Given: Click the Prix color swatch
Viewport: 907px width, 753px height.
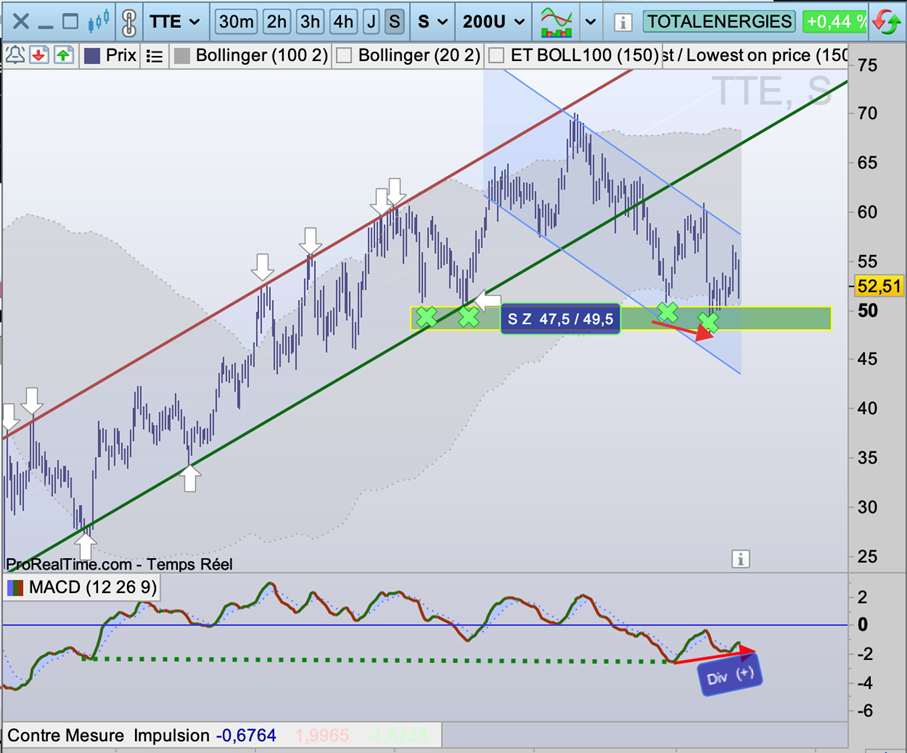Looking at the screenshot, I should pyautogui.click(x=92, y=56).
